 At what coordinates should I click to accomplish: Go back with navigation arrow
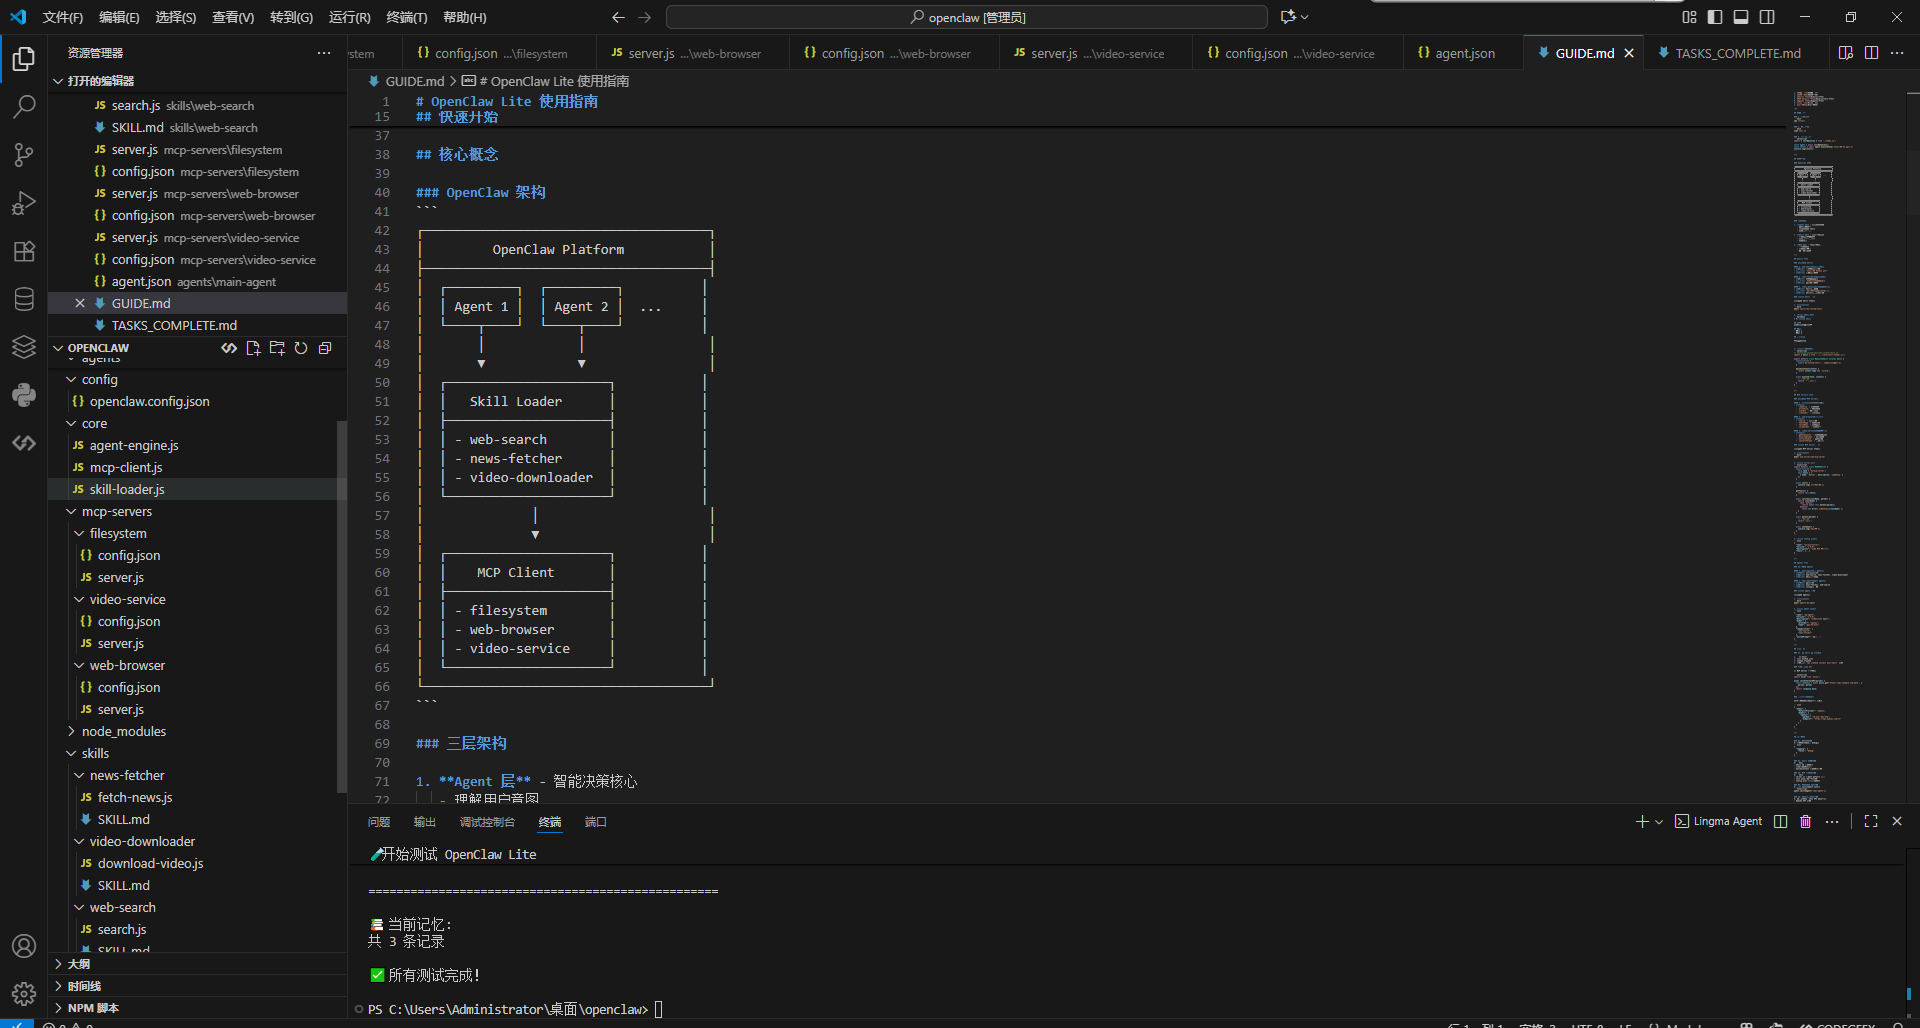point(618,17)
